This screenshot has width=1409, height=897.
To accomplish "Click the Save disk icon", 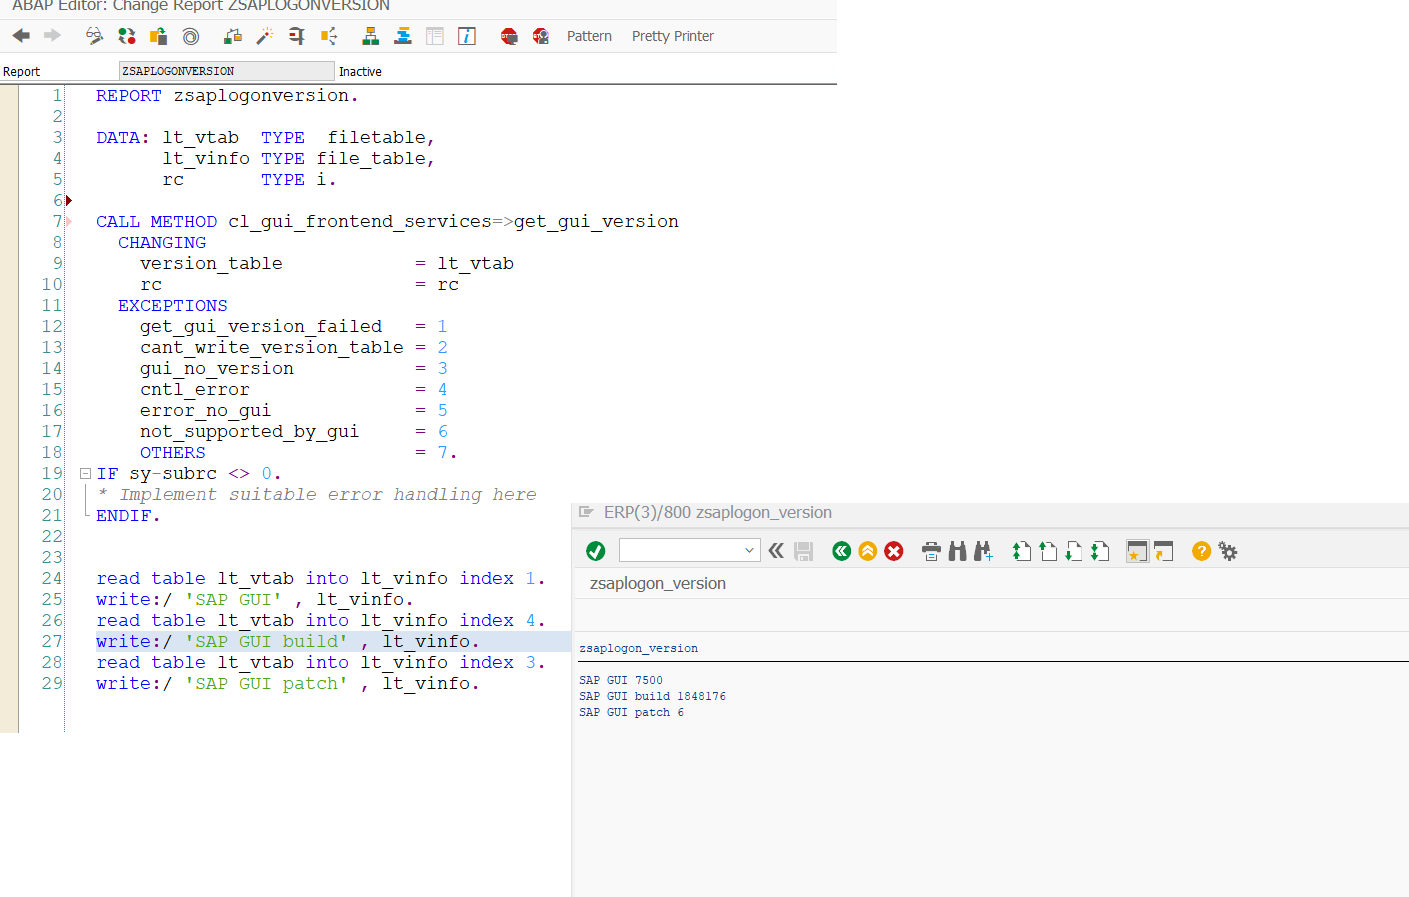I will pyautogui.click(x=803, y=551).
